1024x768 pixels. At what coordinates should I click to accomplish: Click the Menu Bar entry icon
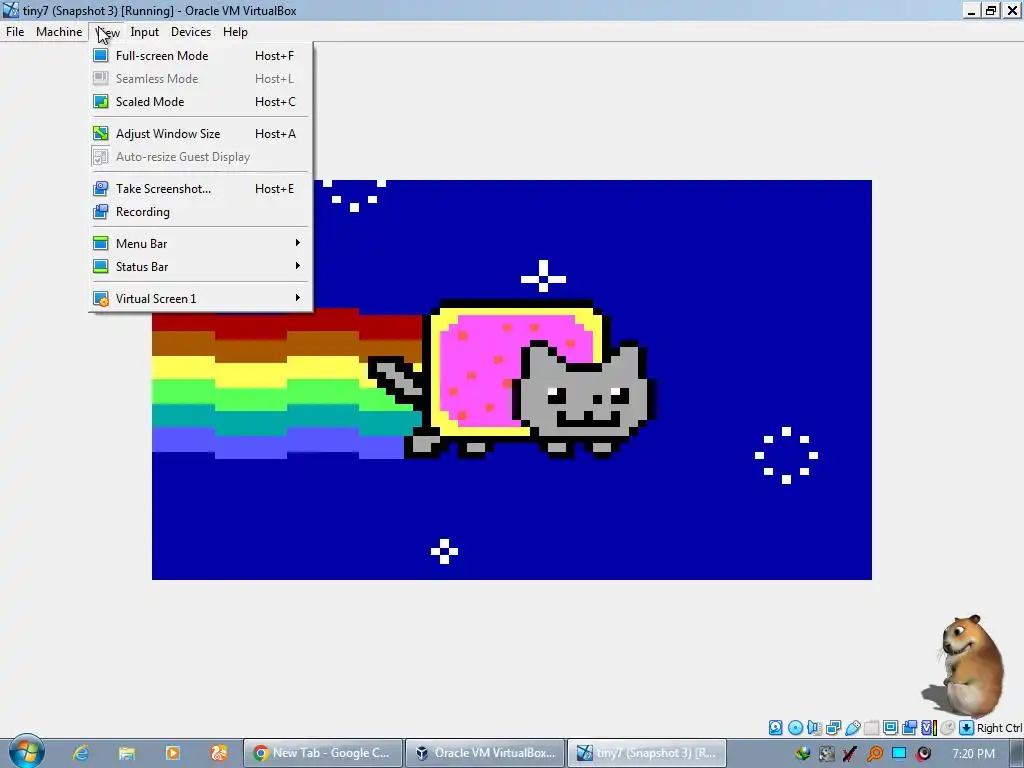(101, 244)
